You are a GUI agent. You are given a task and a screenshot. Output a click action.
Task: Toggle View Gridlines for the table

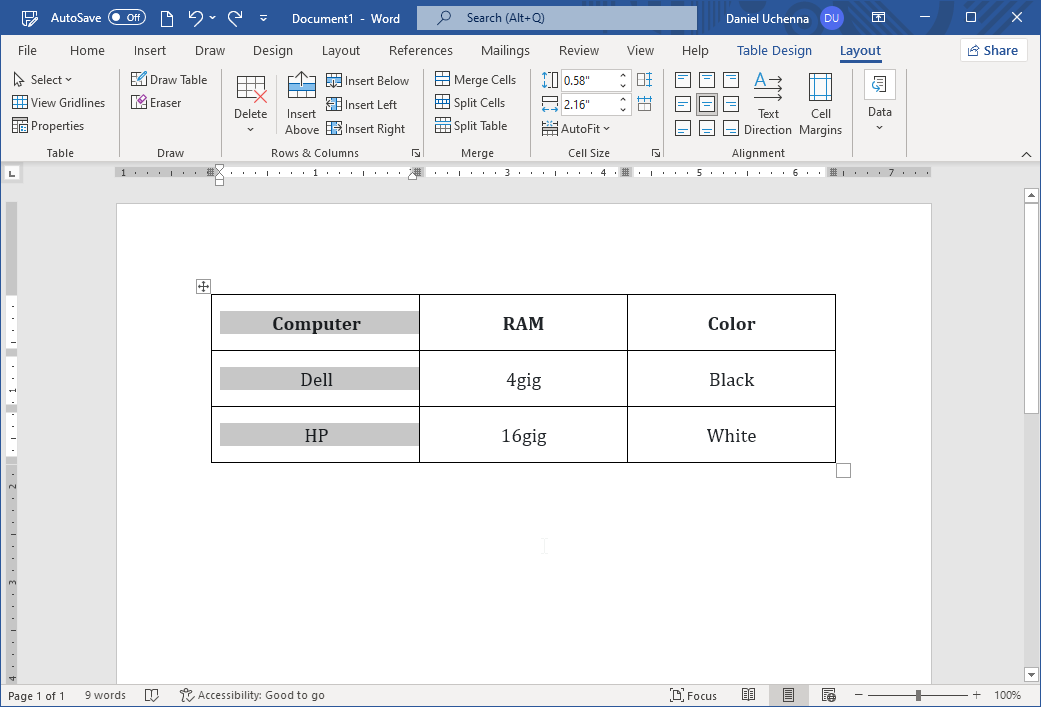coord(58,103)
